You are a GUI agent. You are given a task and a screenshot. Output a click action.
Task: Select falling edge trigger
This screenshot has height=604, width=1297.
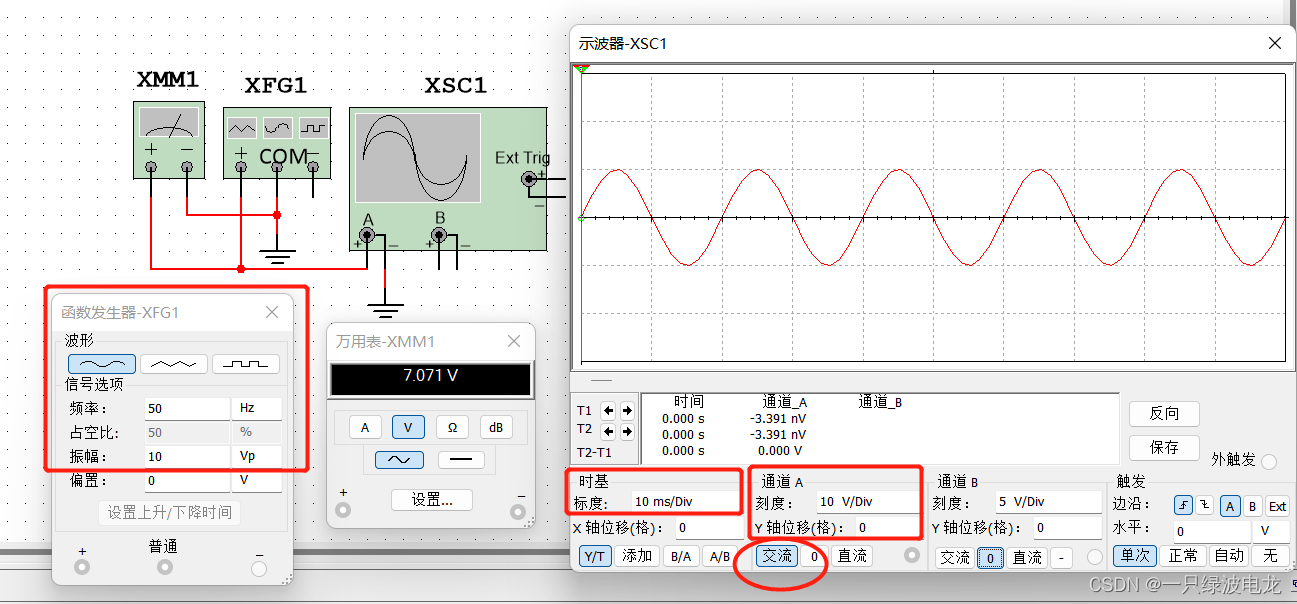pos(1204,505)
